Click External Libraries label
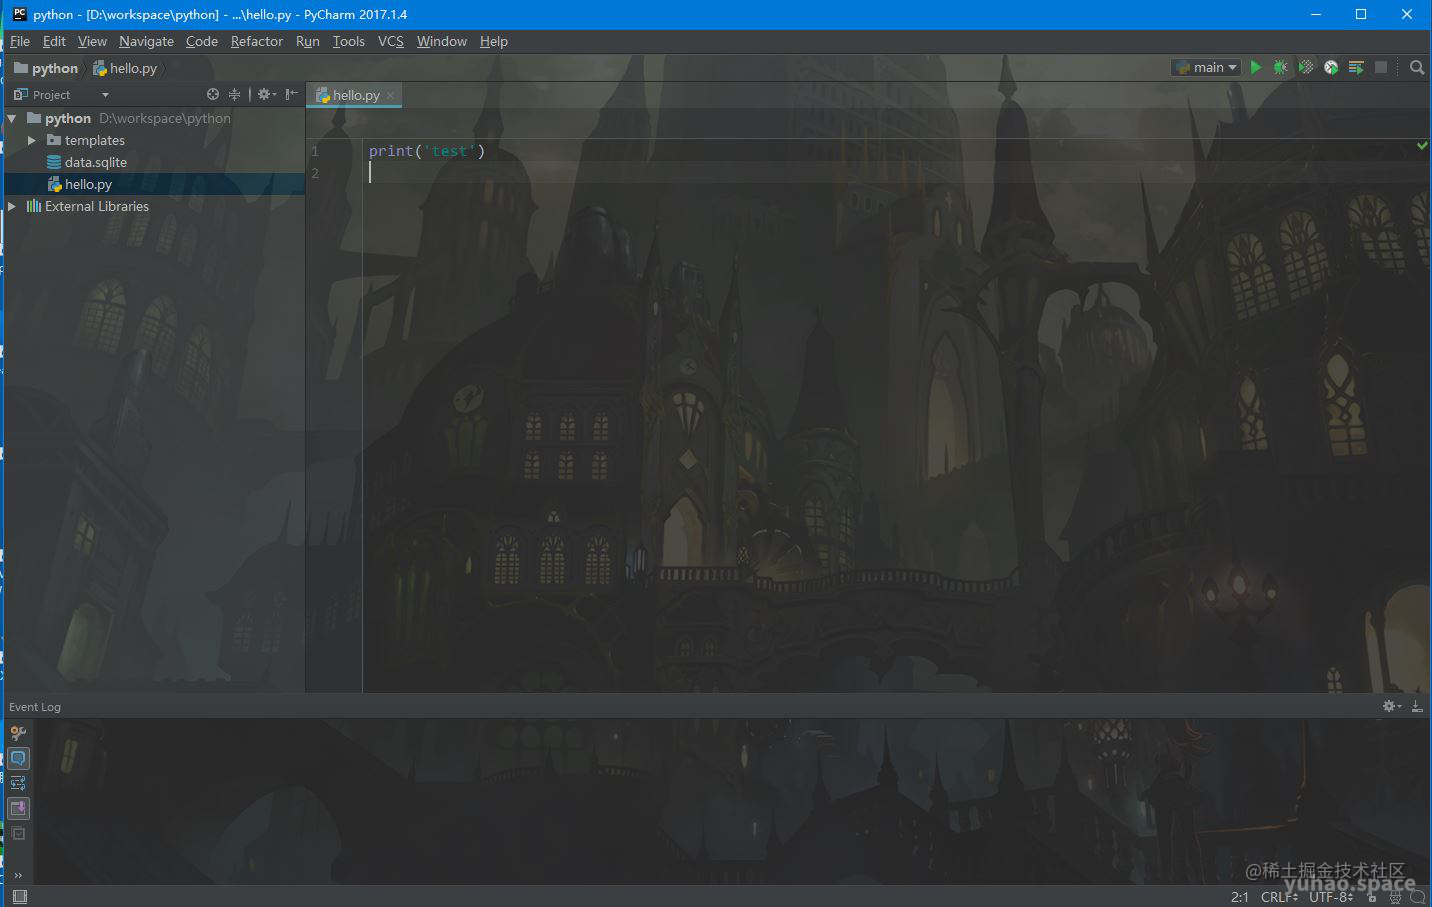 (97, 206)
